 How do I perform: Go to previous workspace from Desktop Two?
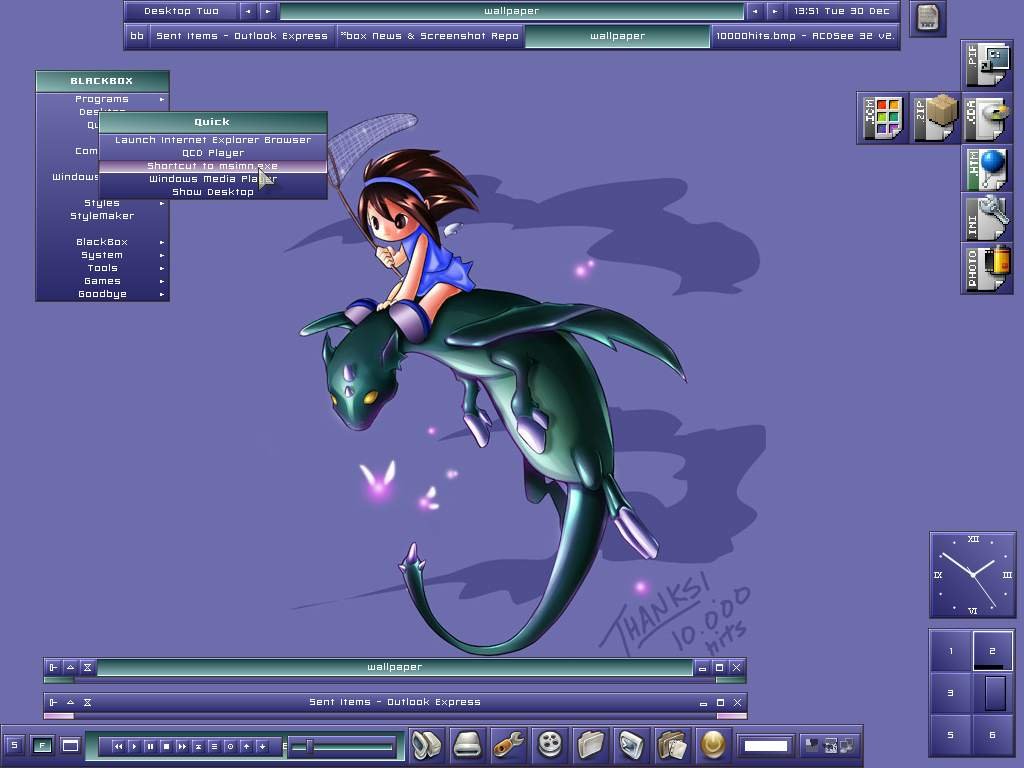tap(248, 11)
